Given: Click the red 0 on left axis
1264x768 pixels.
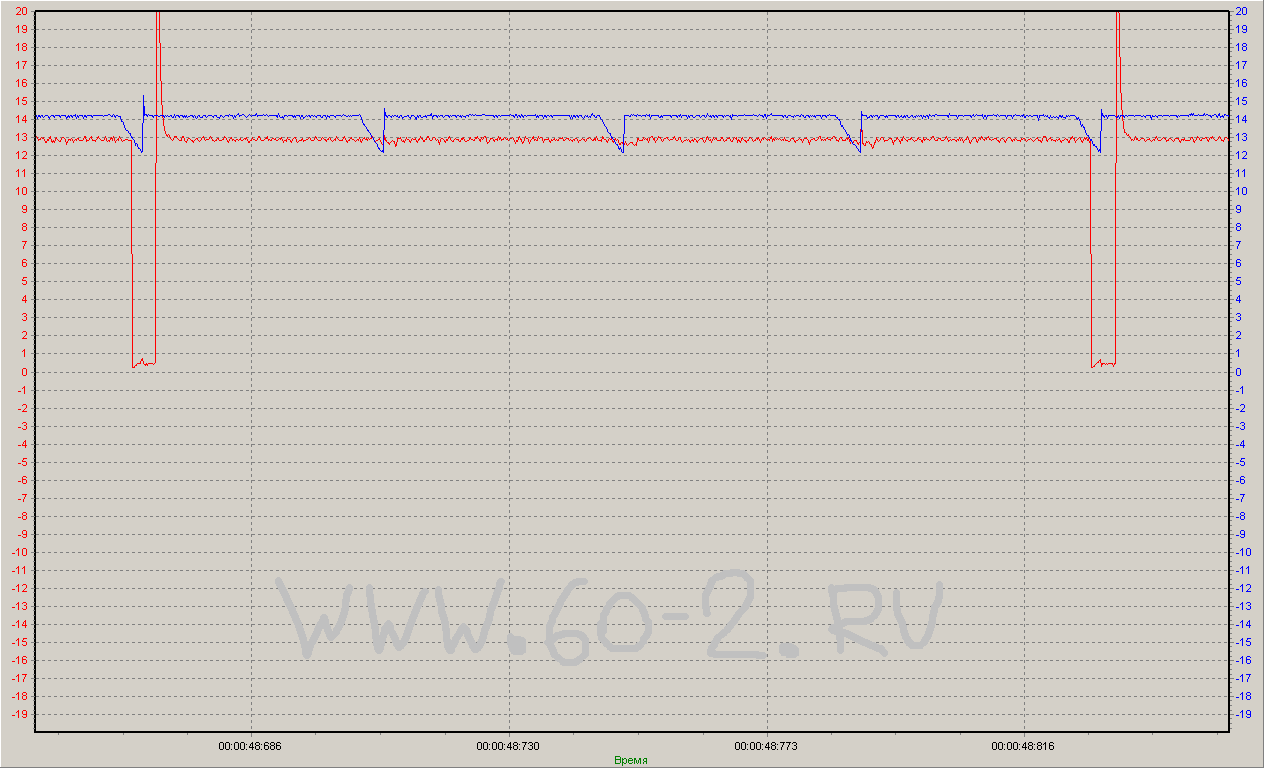Looking at the screenshot, I should click(x=23, y=372).
